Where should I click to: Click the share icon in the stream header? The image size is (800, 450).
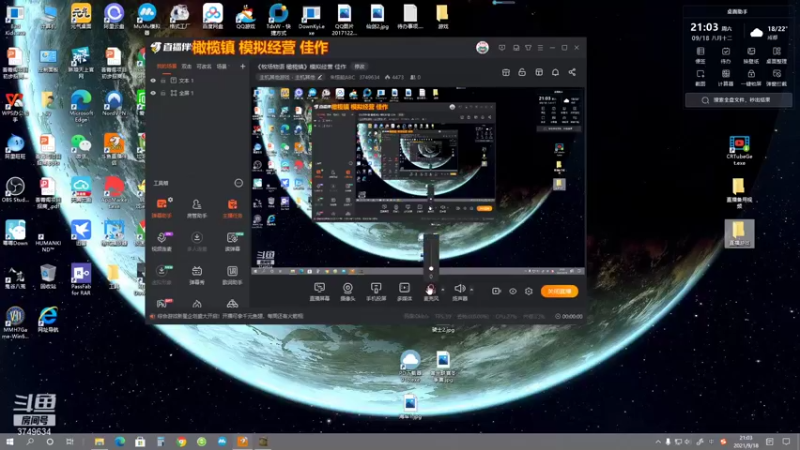(572, 72)
